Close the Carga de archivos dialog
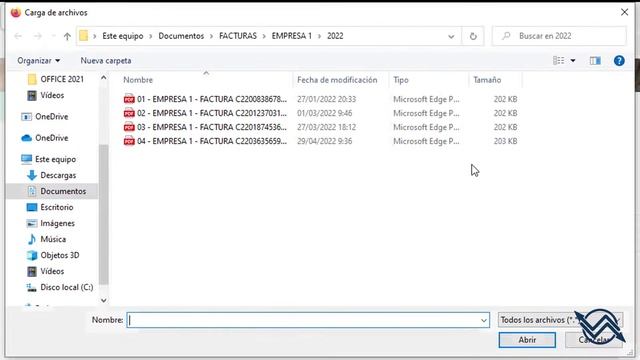 pos(624,12)
